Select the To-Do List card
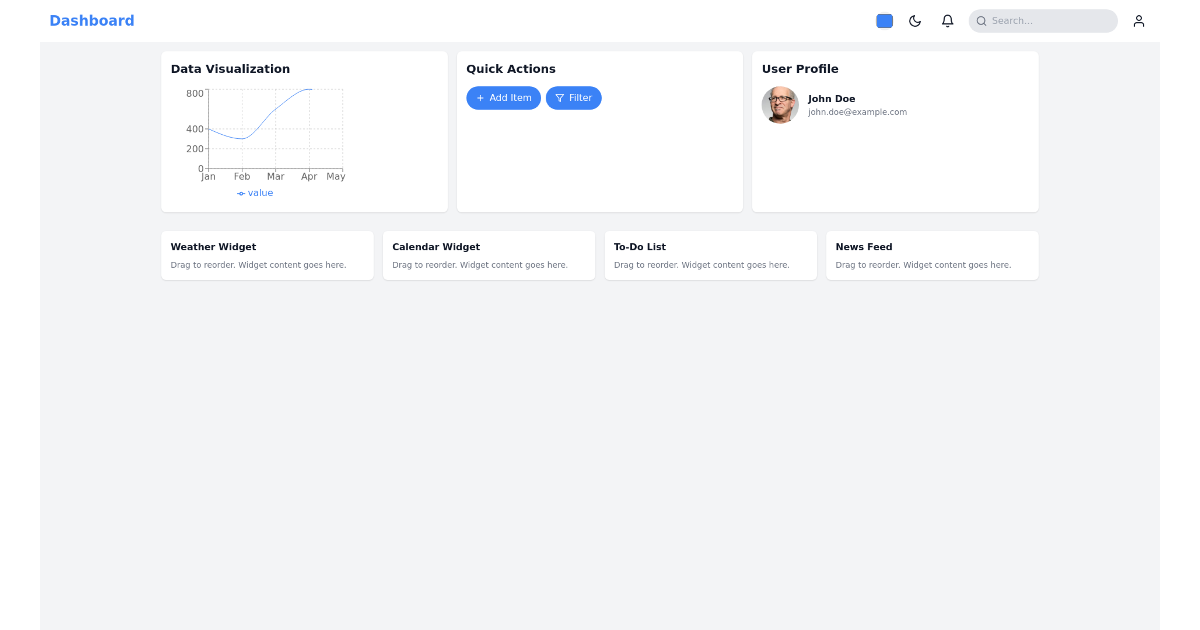Image resolution: width=1200 pixels, height=630 pixels. click(710, 255)
